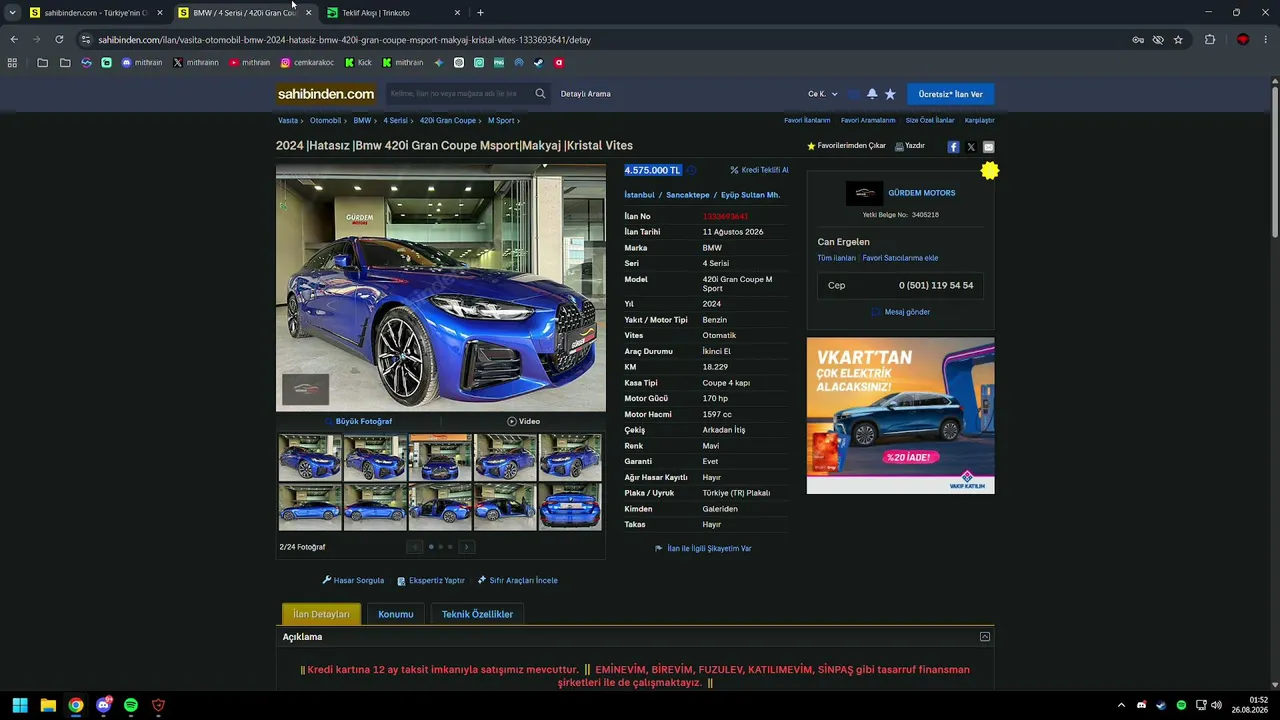Open Büyük Fotoğraf view
Screen dimensions: 1280x720
click(x=359, y=421)
